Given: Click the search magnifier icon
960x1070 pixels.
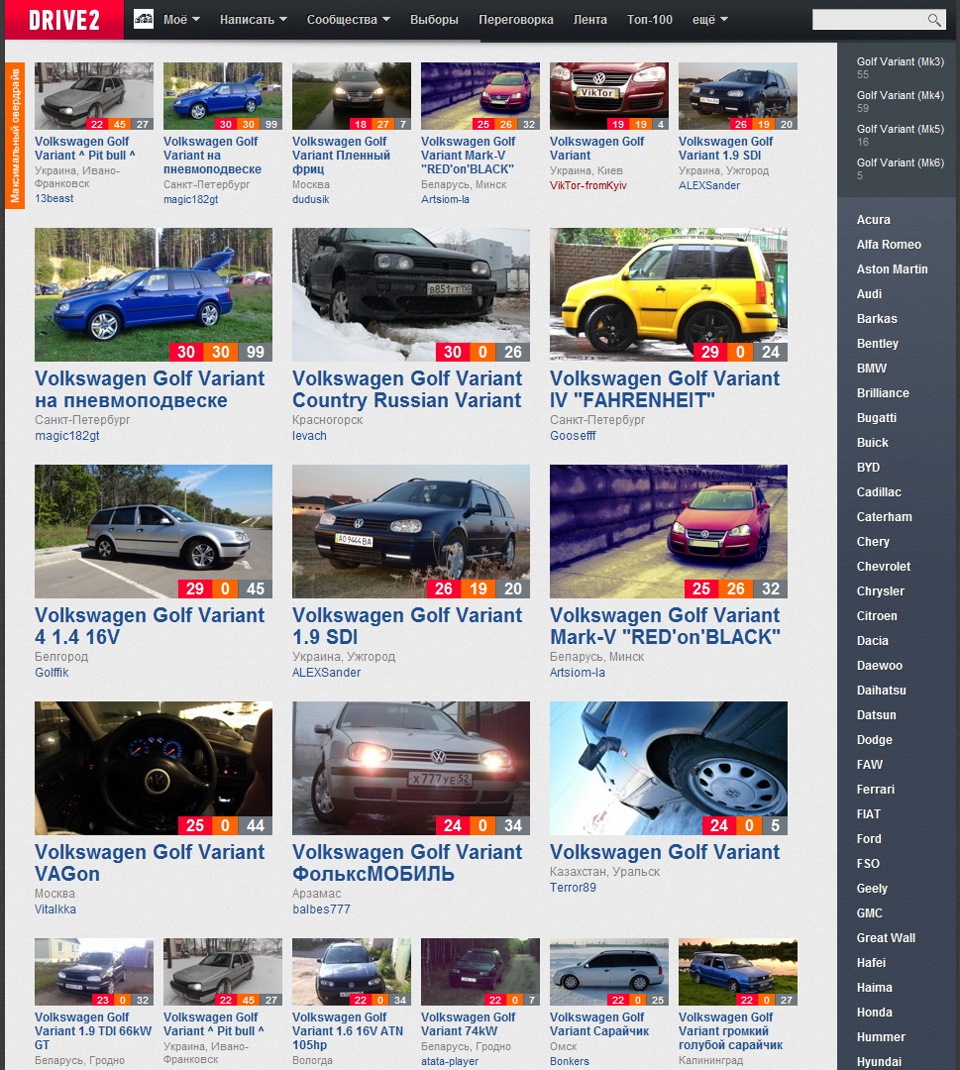Looking at the screenshot, I should click(934, 20).
